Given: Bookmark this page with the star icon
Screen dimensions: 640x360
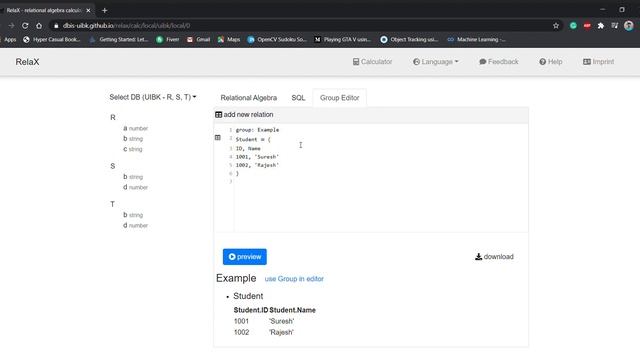Looking at the screenshot, I should click(x=556, y=25).
